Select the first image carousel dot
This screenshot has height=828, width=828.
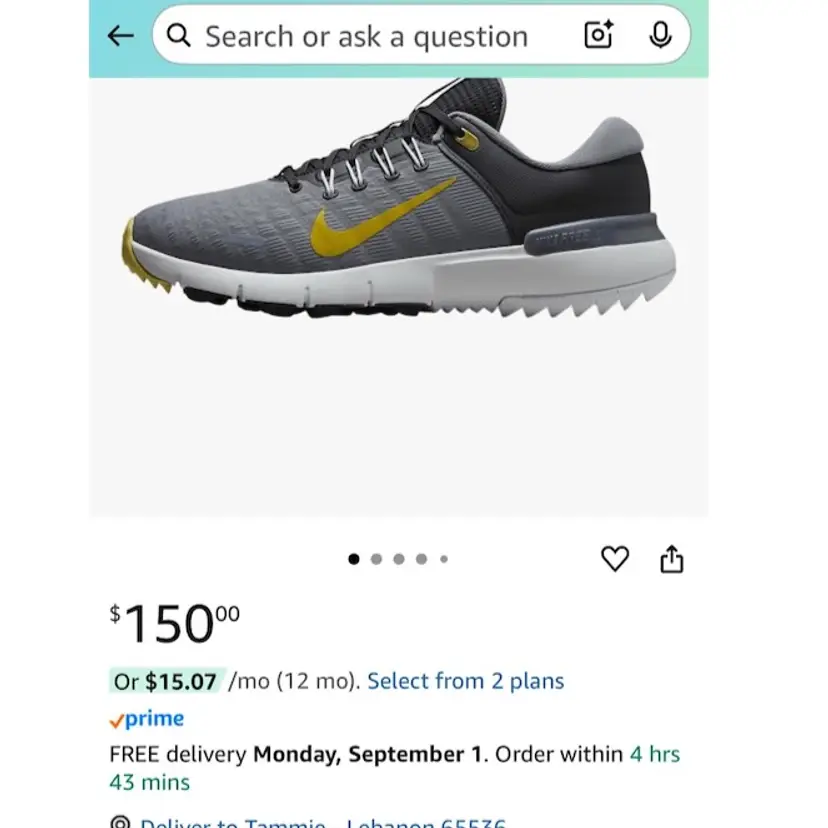pos(354,559)
